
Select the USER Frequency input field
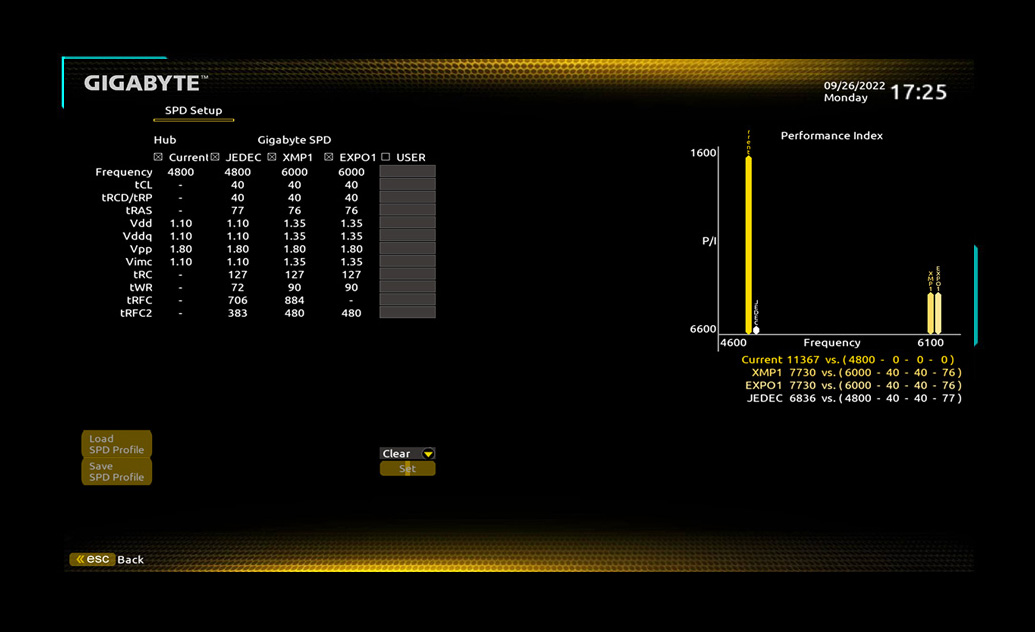click(x=407, y=172)
